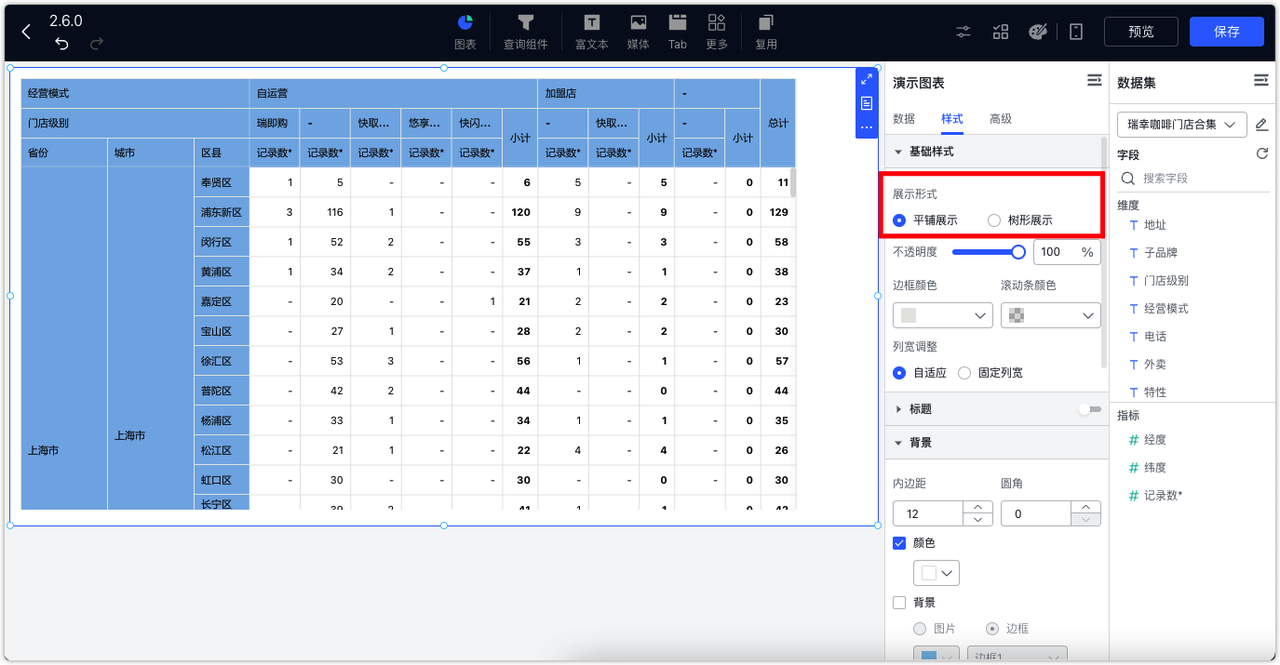Open the 边框颜色 color dropdown
Viewport: 1280px width, 665px height.
[x=942, y=315]
